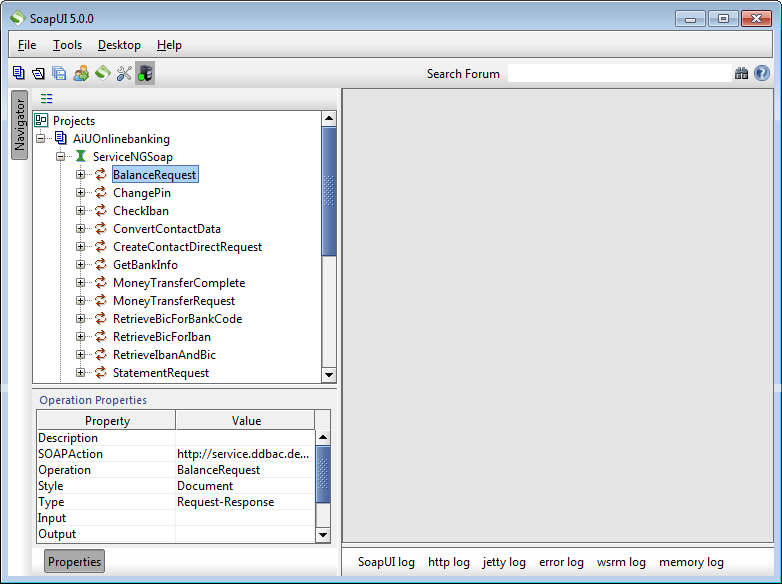Click the navigator tree toggle icon
Image resolution: width=782 pixels, height=584 pixels.
tap(46, 98)
